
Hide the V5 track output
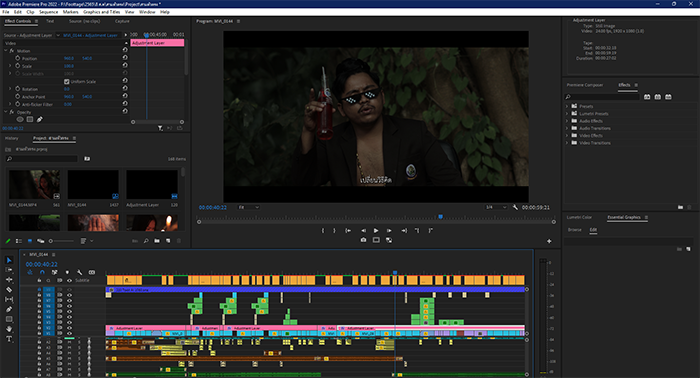tap(69, 312)
